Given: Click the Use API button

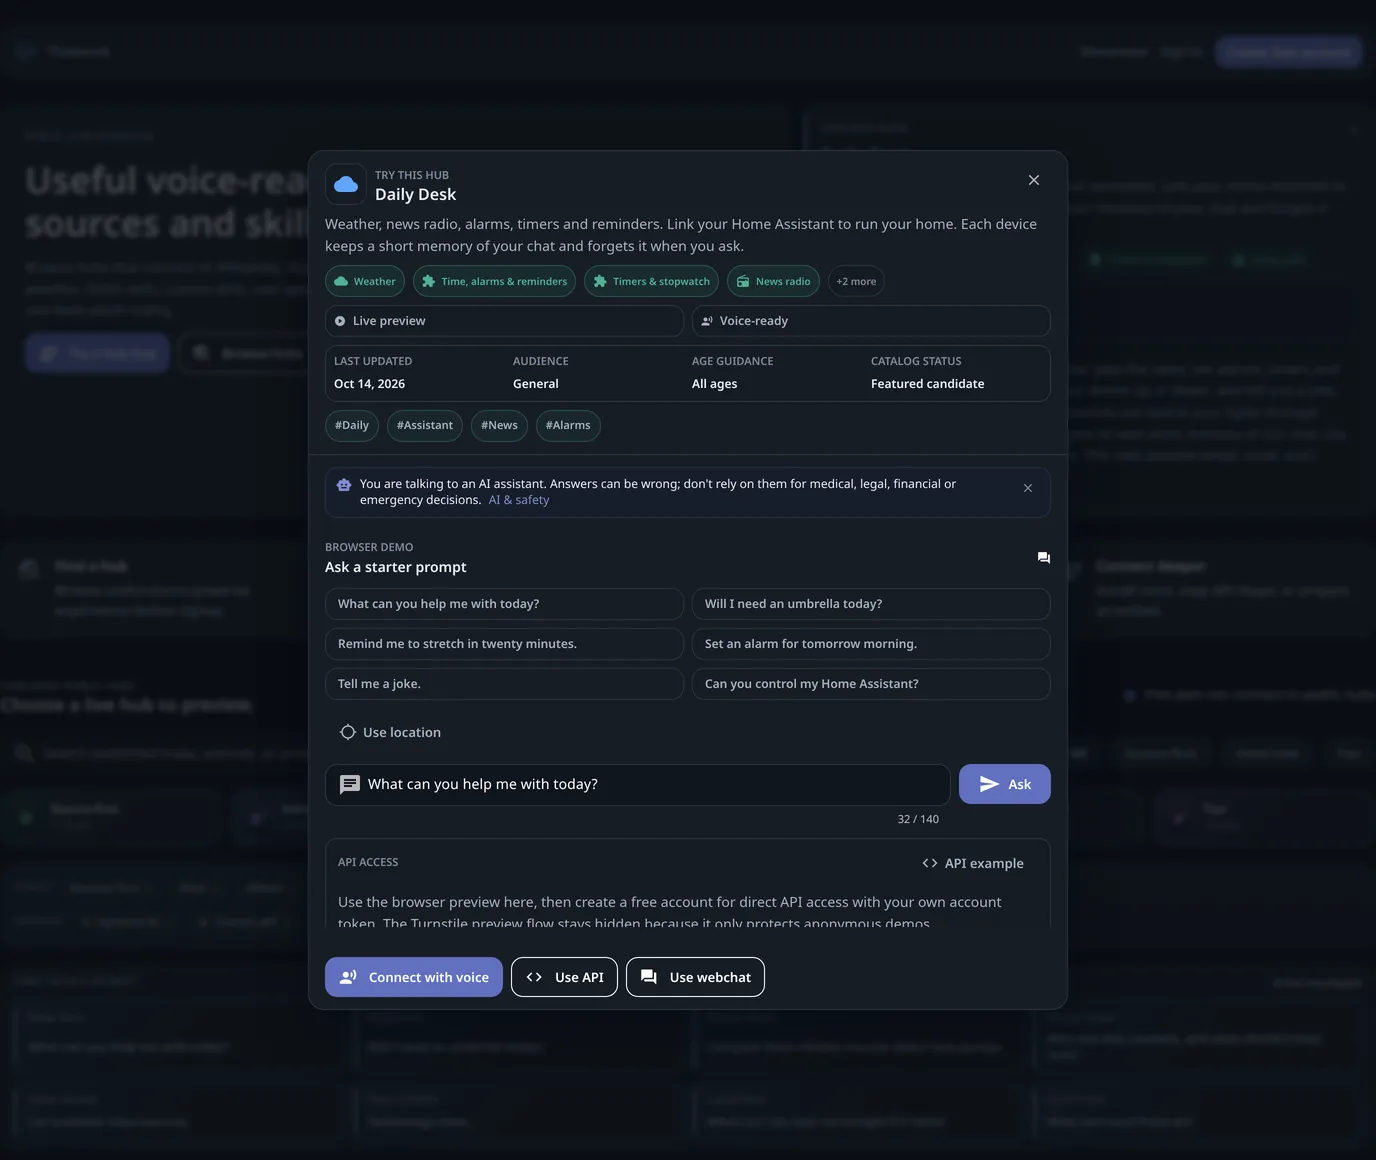Looking at the screenshot, I should 565,977.
